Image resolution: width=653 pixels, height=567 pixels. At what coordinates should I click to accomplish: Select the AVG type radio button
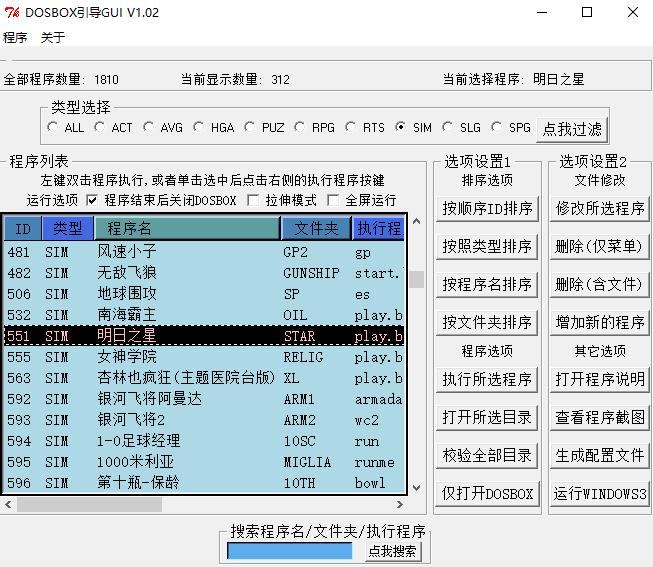click(x=148, y=127)
